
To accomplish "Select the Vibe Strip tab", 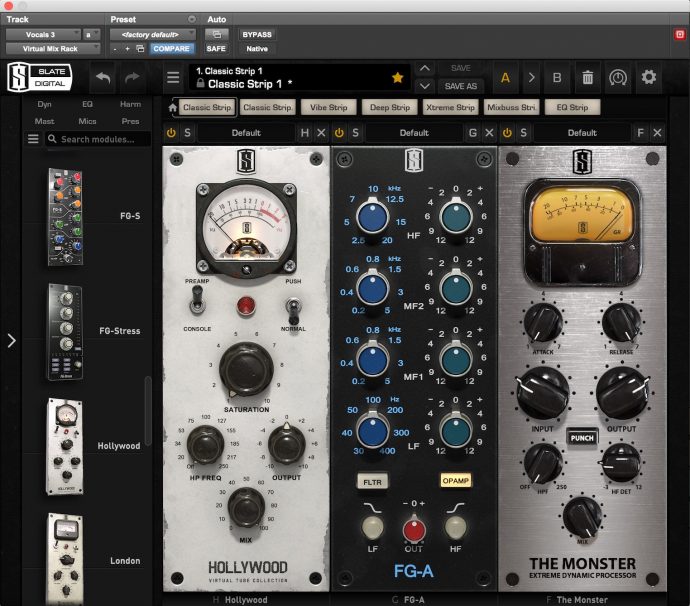I will pyautogui.click(x=329, y=107).
